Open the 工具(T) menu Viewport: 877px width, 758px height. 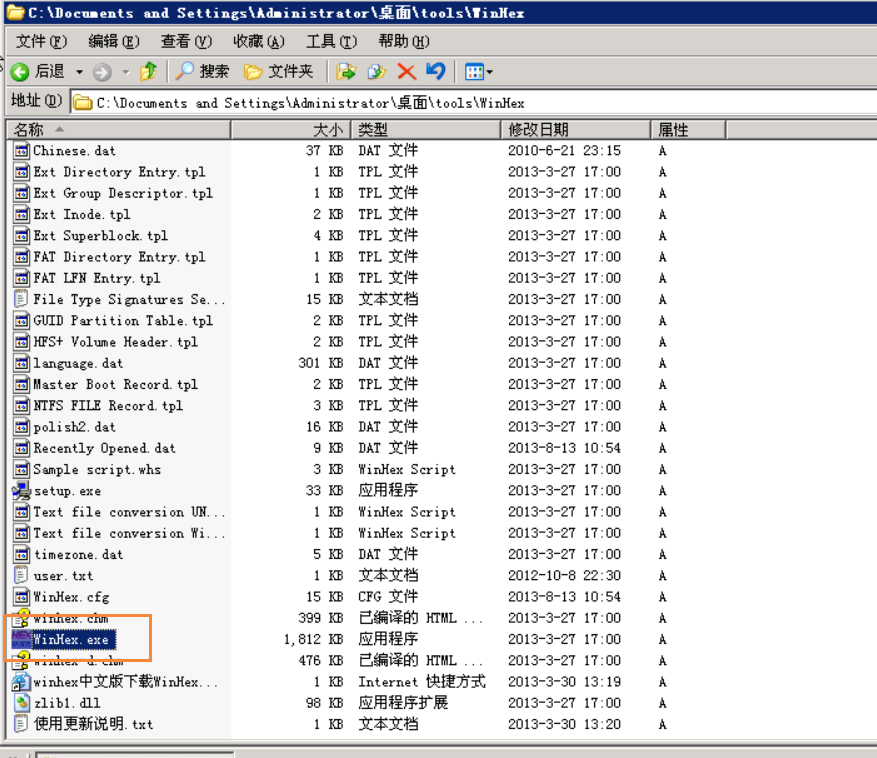point(331,41)
